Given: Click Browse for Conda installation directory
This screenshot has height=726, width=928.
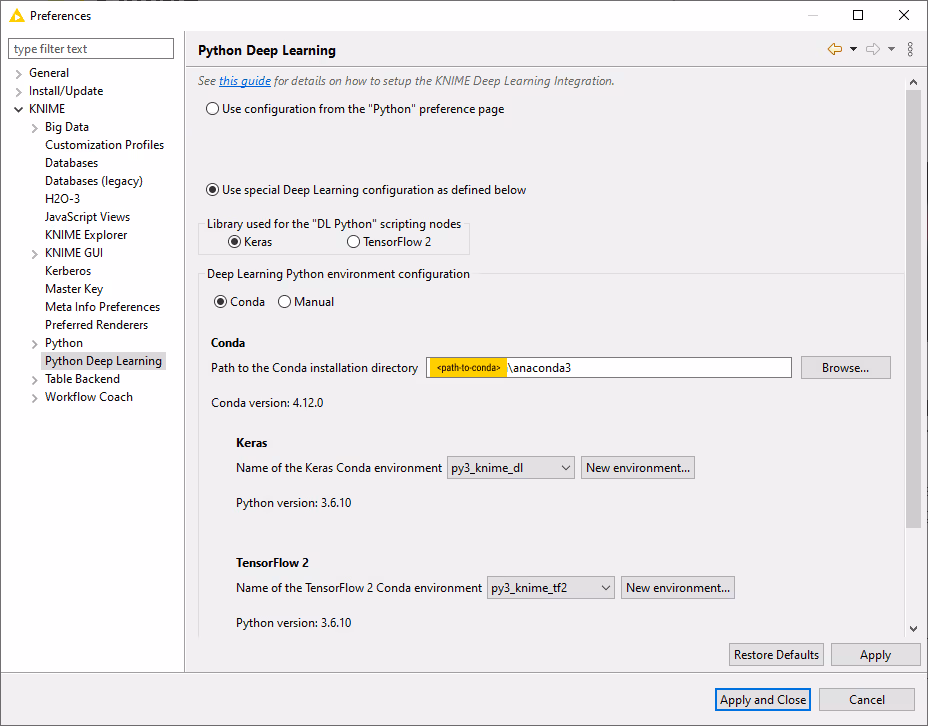Looking at the screenshot, I should click(845, 368).
